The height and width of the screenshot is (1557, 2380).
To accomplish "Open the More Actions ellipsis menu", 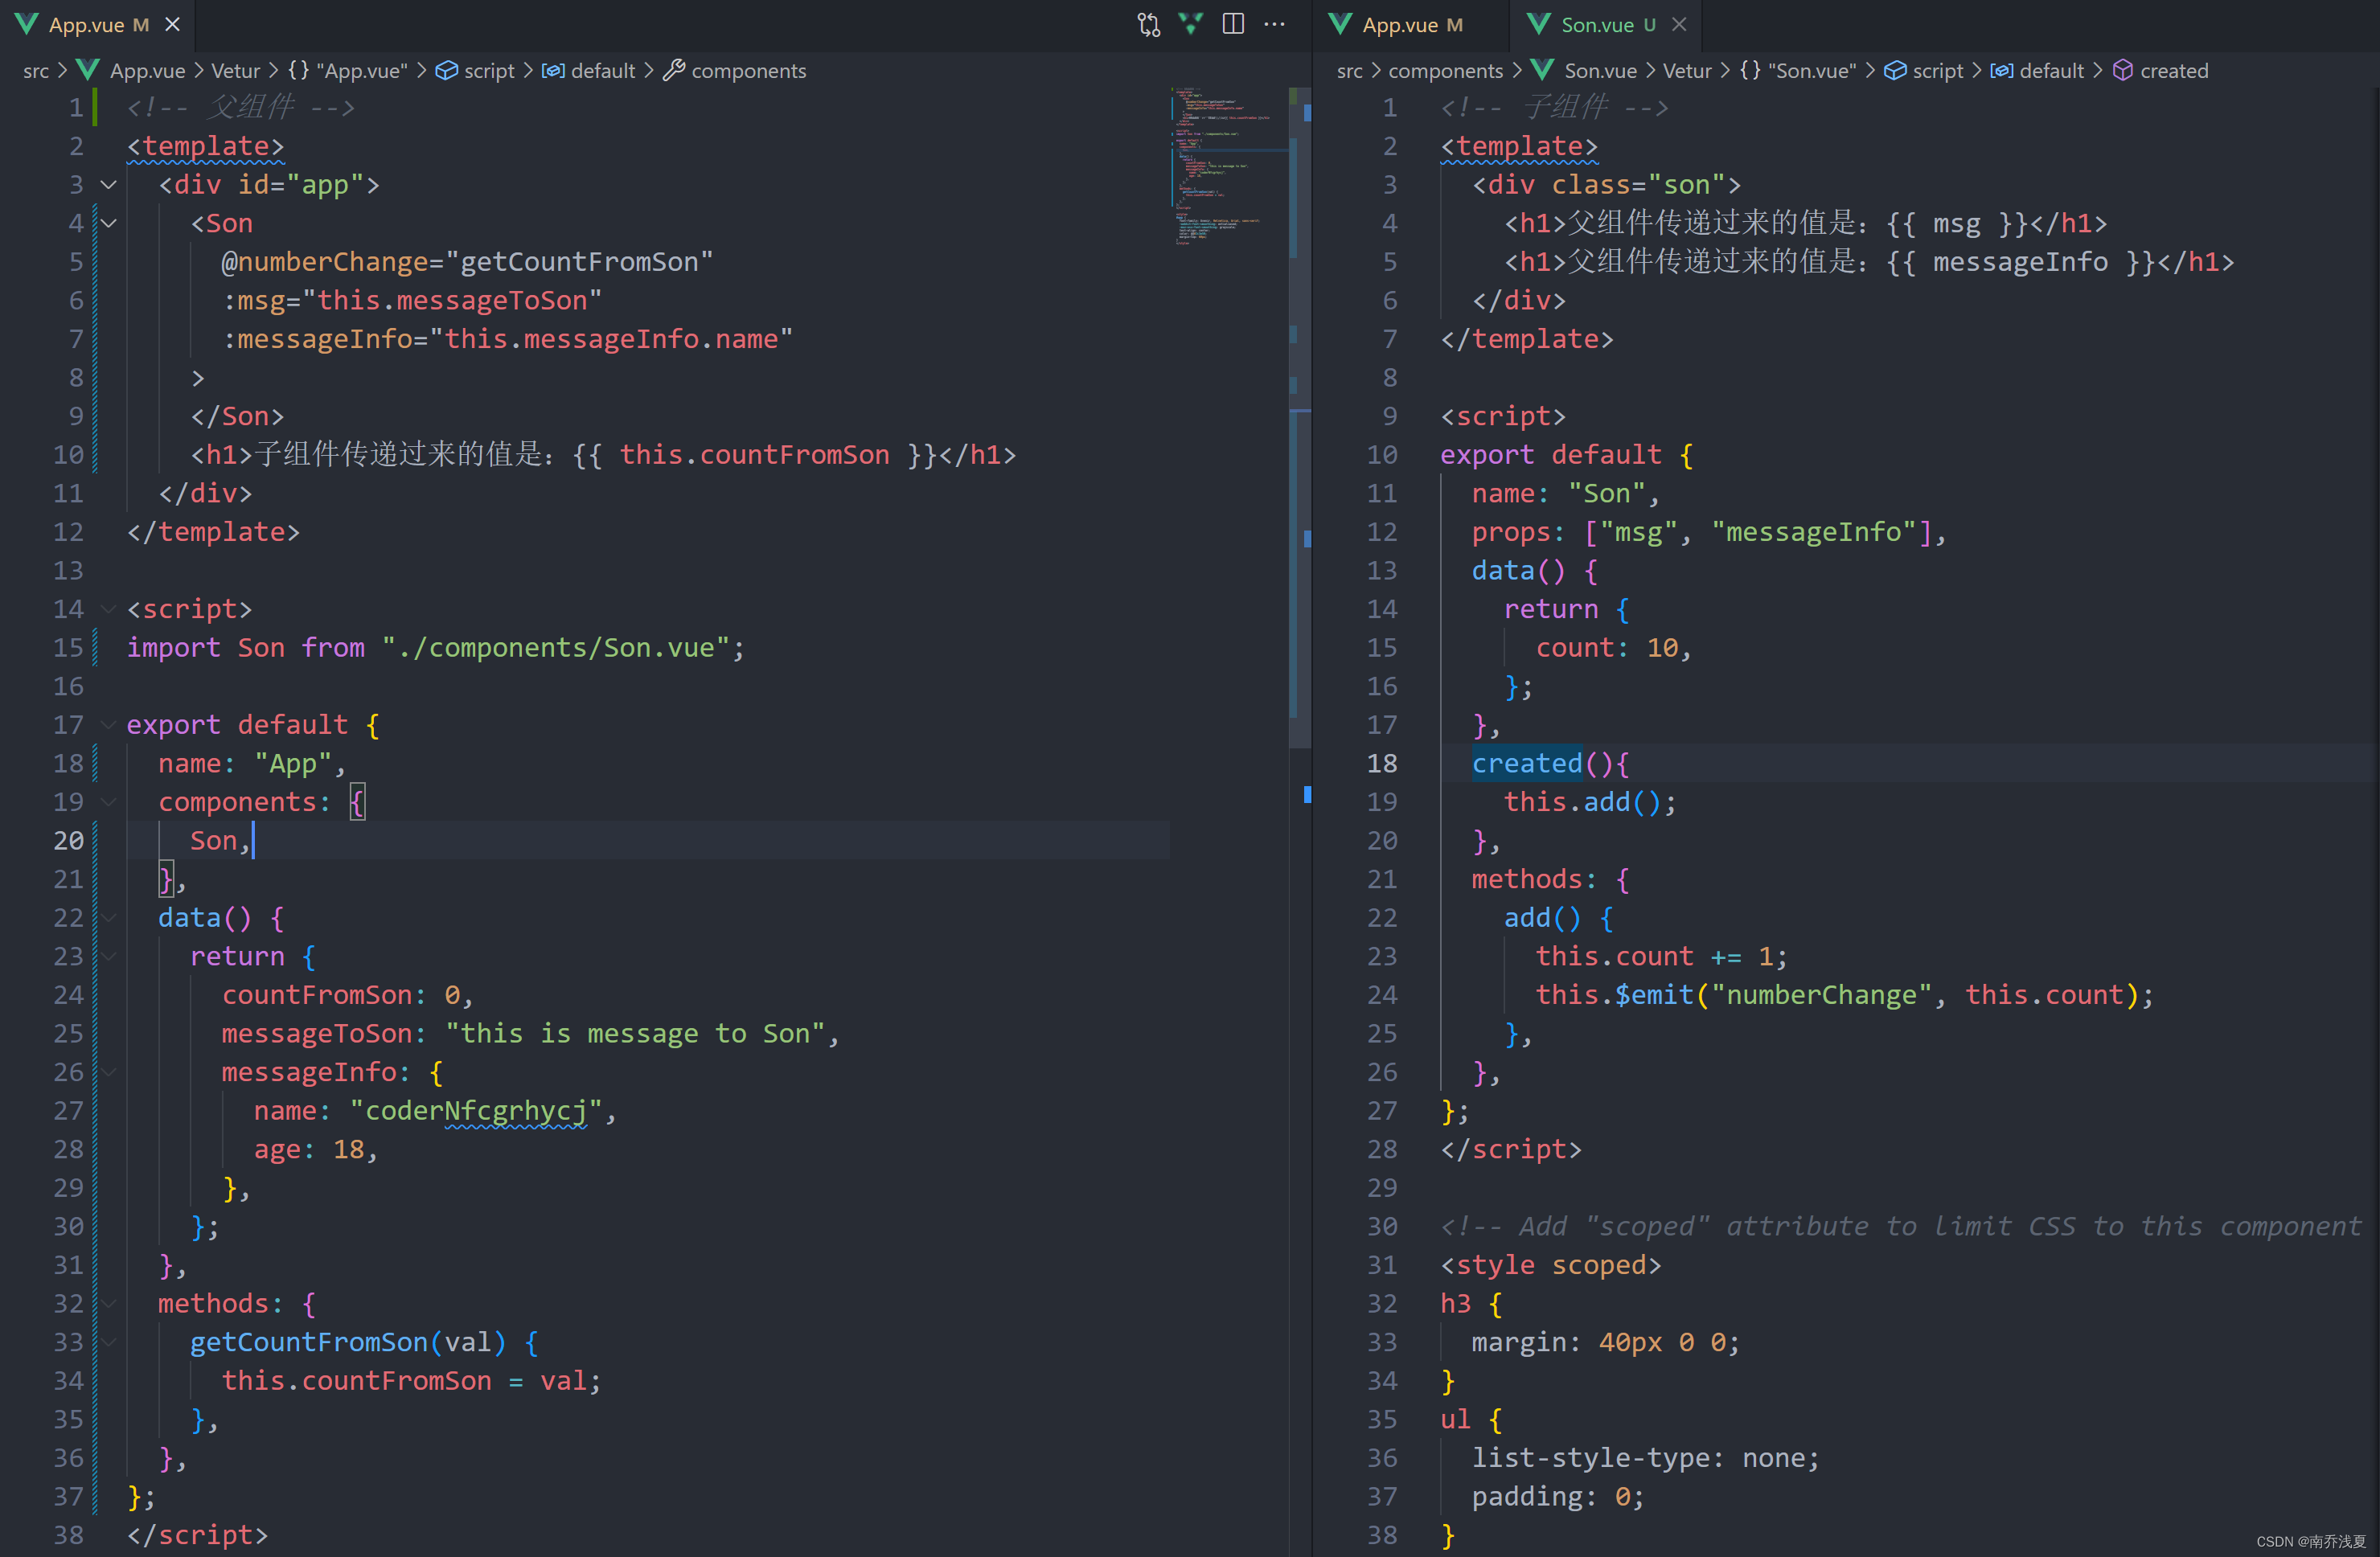I will coord(1274,25).
